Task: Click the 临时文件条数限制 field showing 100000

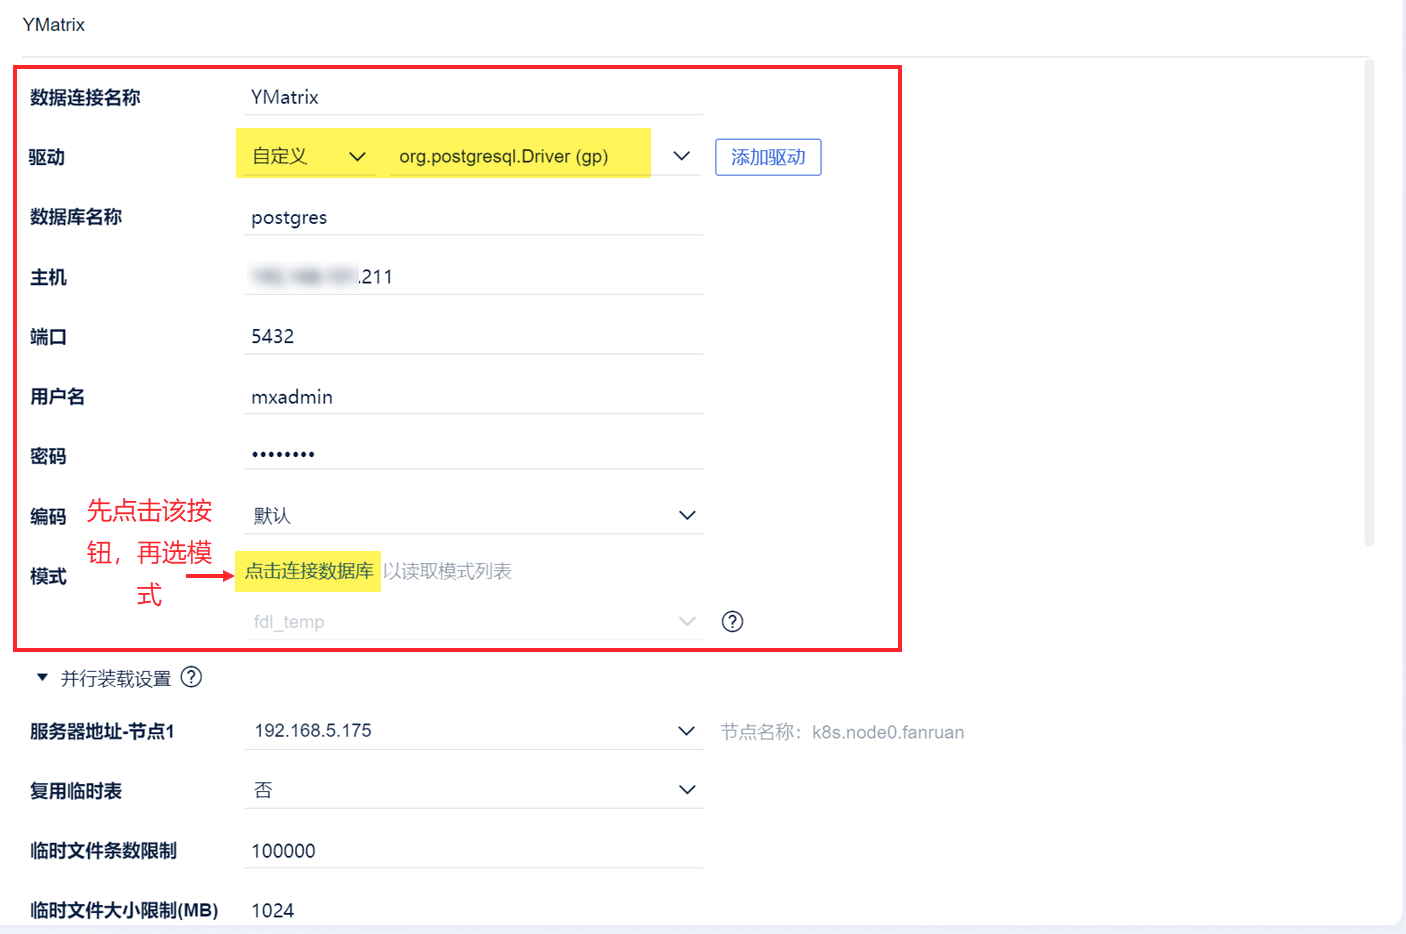Action: click(x=474, y=850)
